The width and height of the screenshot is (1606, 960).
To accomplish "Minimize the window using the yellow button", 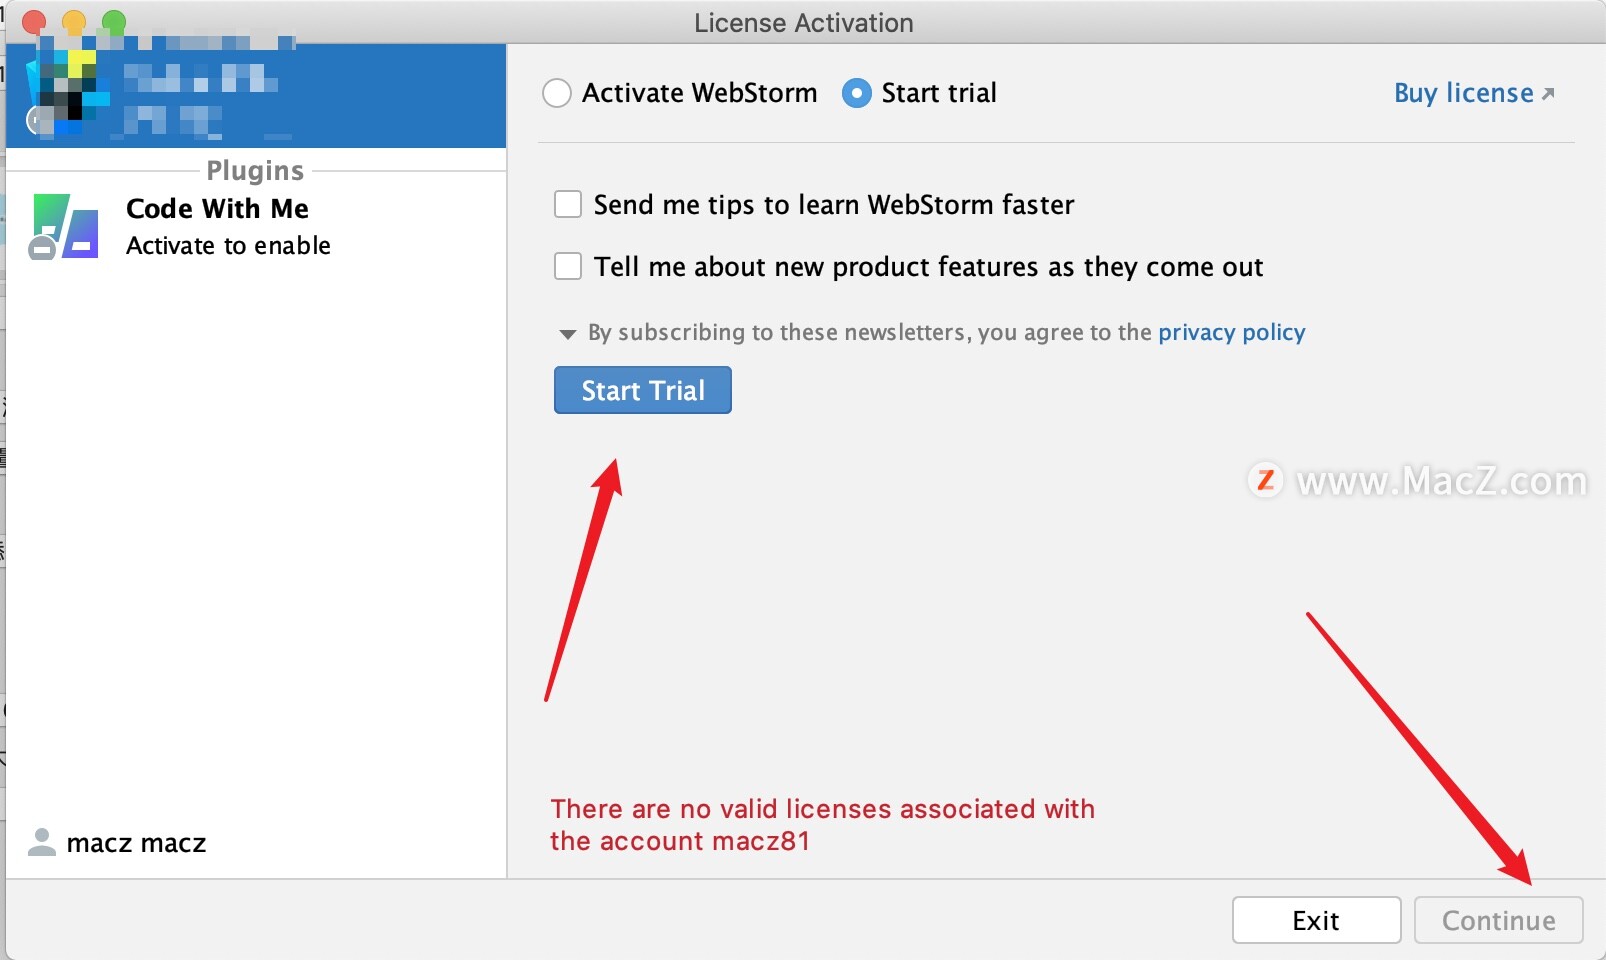I will pos(74,22).
